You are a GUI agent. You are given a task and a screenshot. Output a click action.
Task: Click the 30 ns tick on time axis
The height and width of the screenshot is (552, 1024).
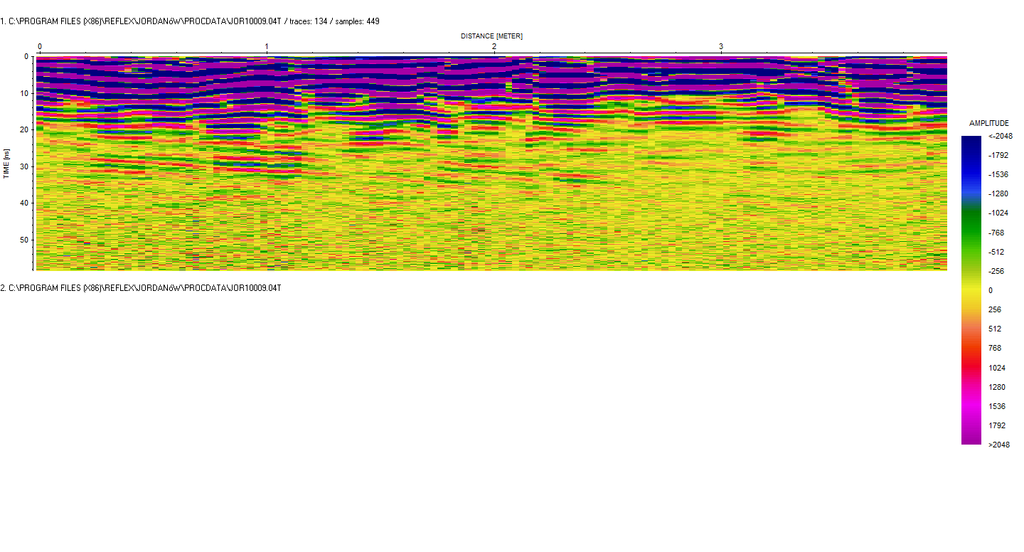(24, 166)
